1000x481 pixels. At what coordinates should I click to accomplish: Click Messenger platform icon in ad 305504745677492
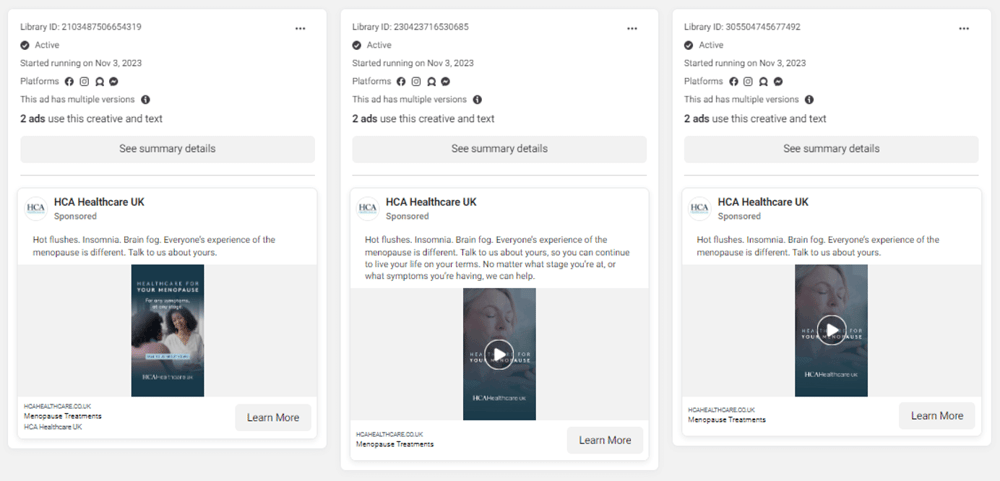[778, 82]
